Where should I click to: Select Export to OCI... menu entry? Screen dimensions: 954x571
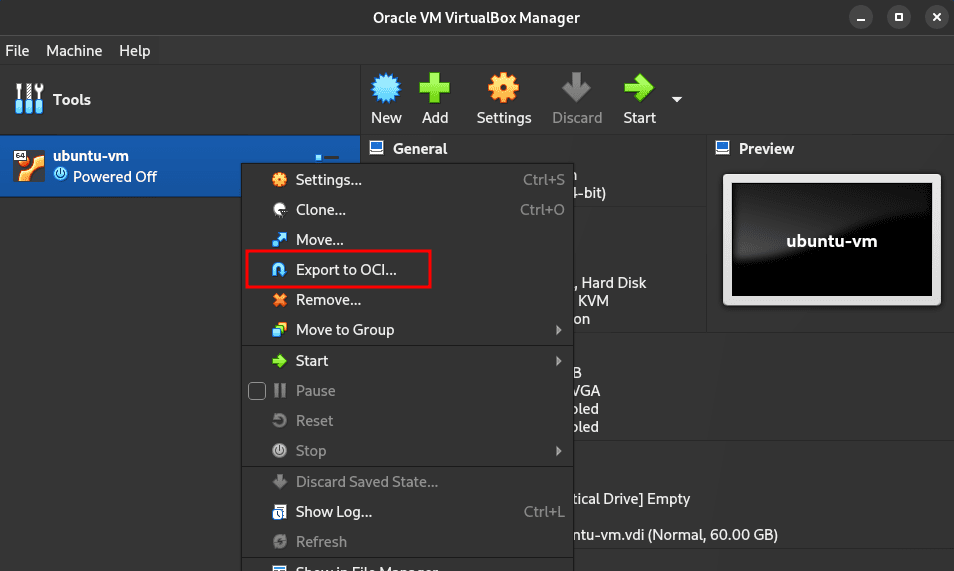pyautogui.click(x=408, y=270)
